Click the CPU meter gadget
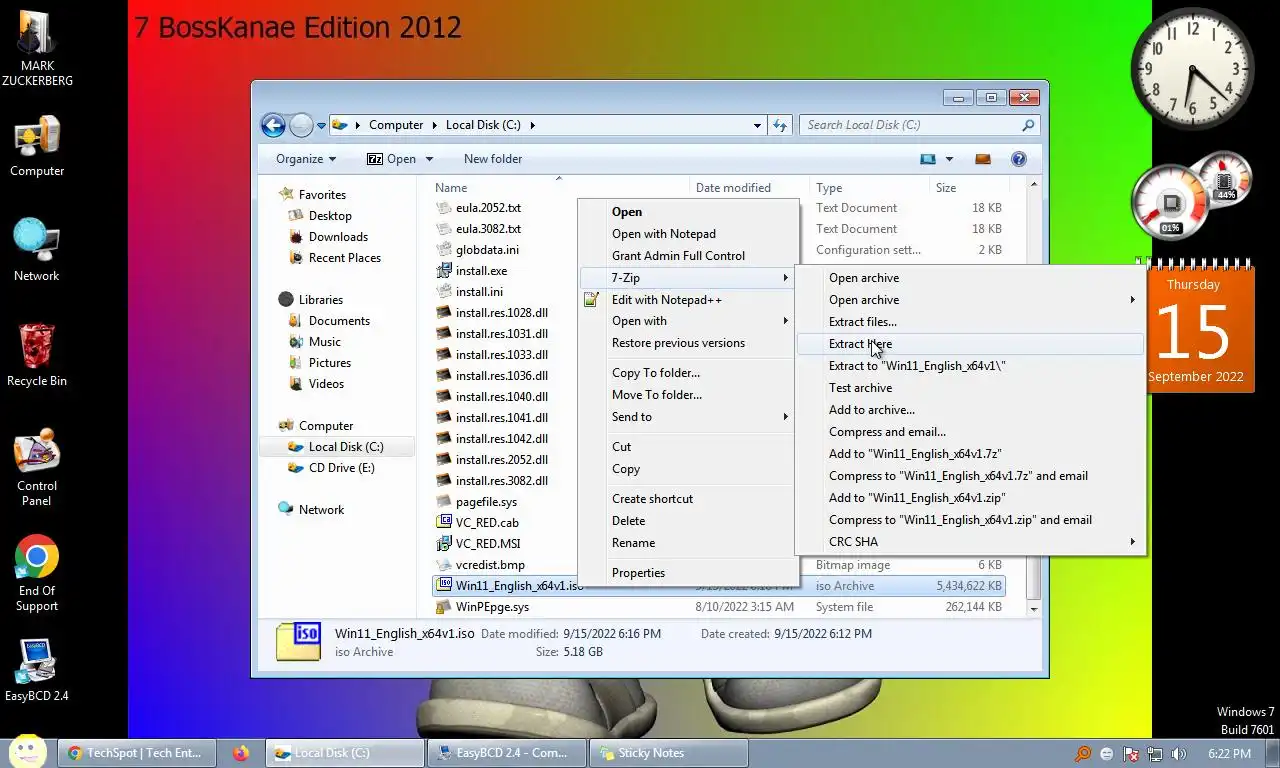This screenshot has width=1280, height=768. coord(1170,204)
